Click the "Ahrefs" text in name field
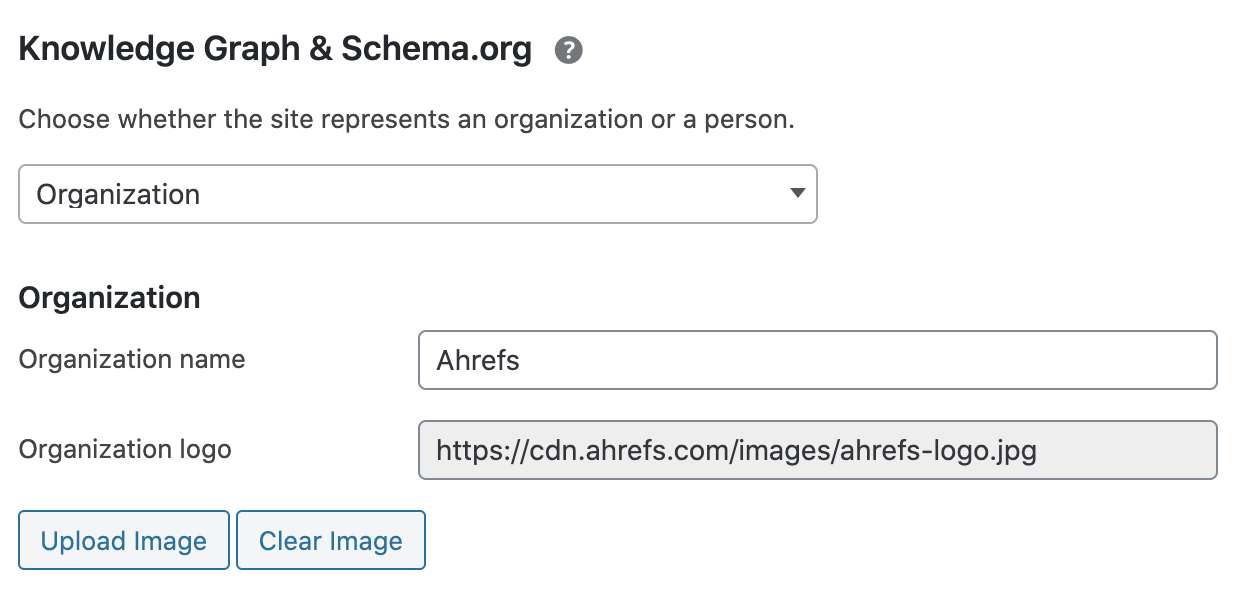 [x=478, y=360]
